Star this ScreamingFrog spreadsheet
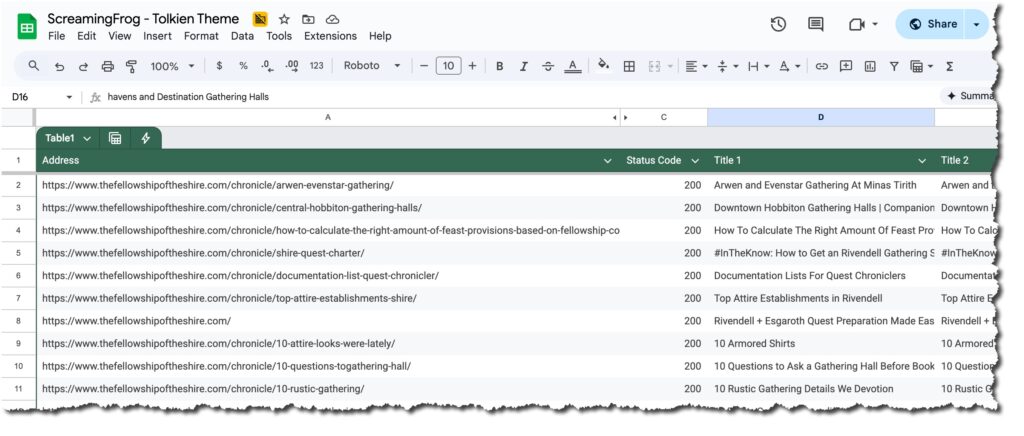 point(284,19)
